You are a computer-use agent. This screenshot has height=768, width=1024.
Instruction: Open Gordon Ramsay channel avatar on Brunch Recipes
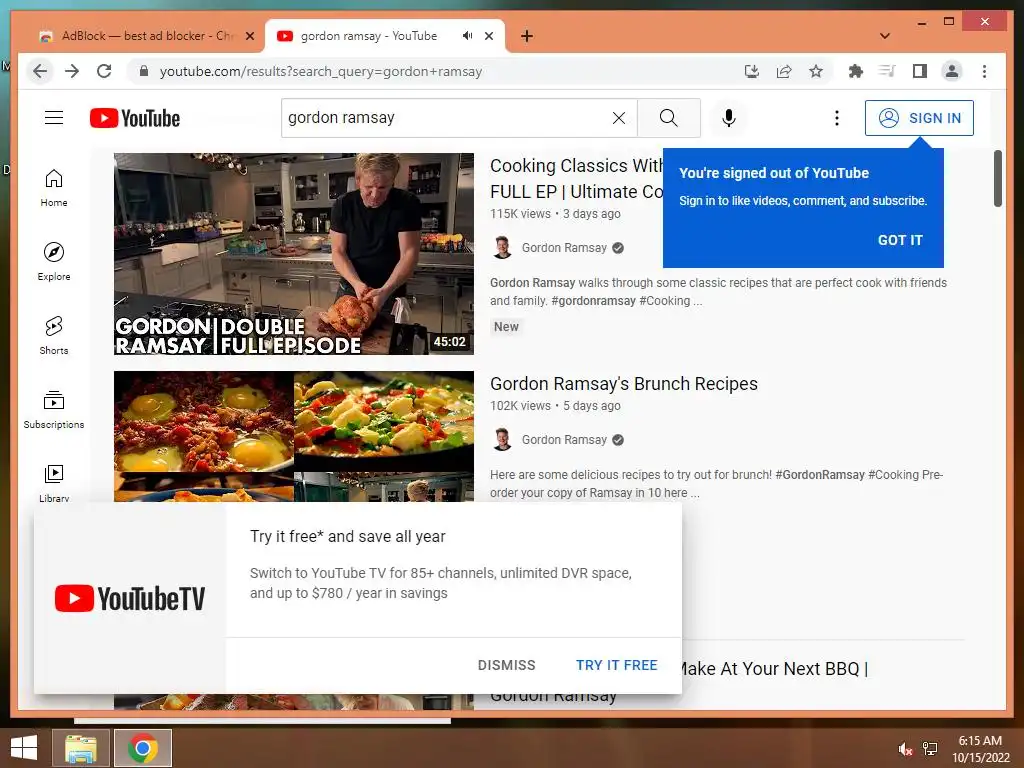pyautogui.click(x=502, y=440)
